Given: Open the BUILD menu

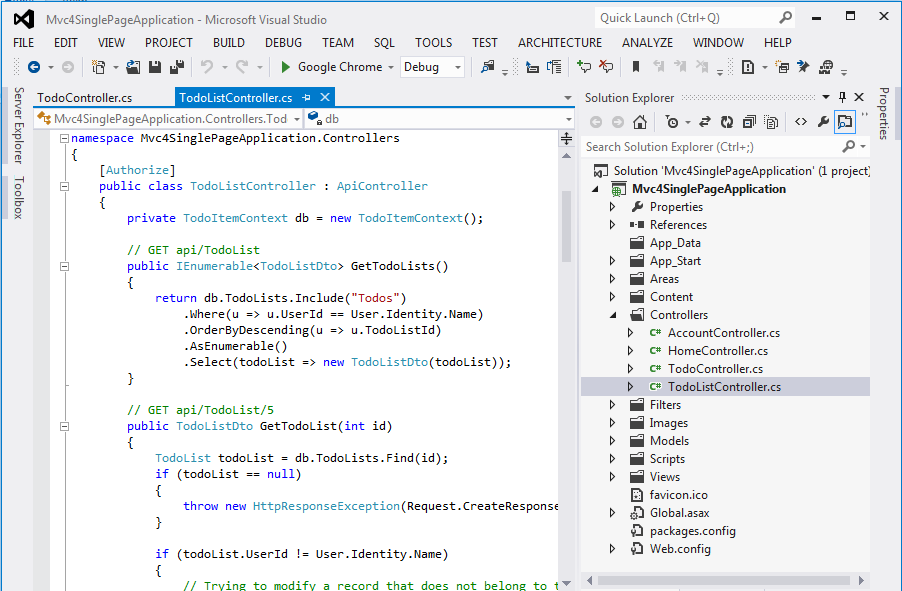Looking at the screenshot, I should coord(228,43).
